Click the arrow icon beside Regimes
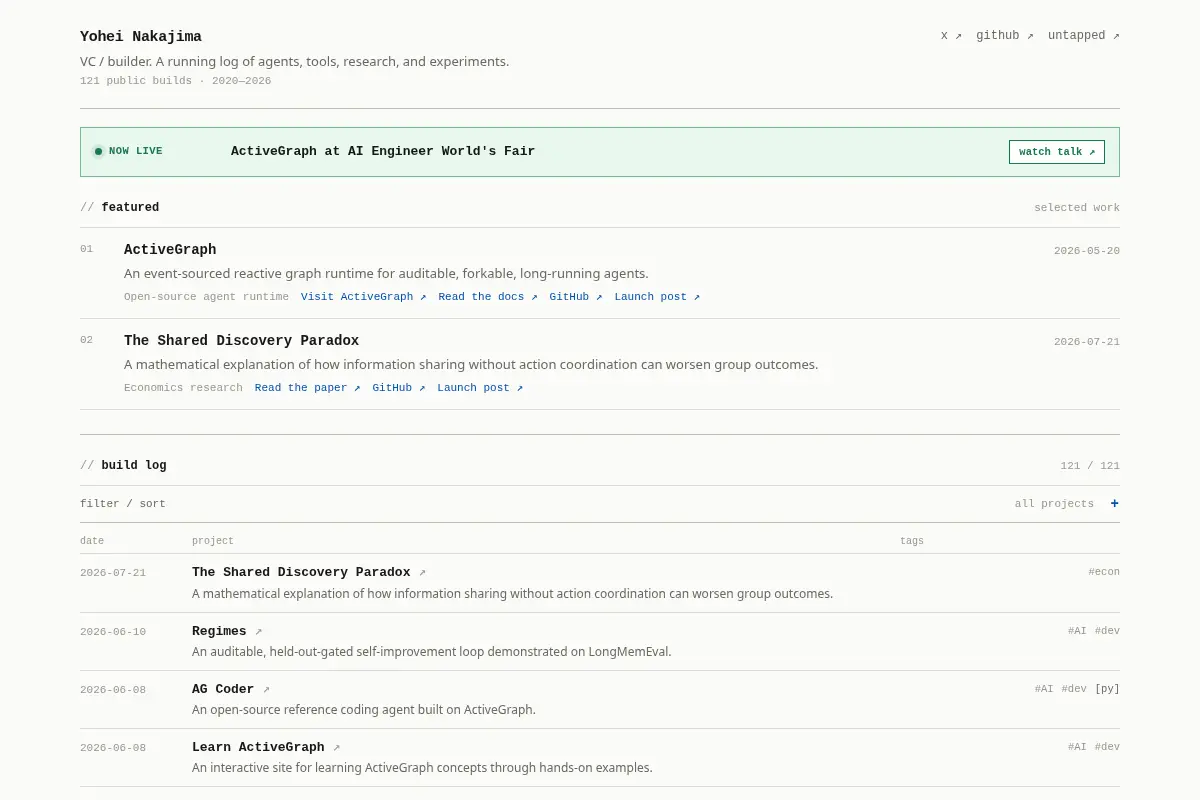 258,632
